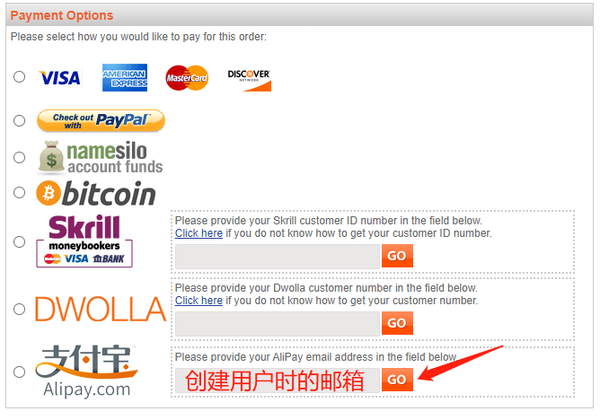
Task: Click the VISA card logo
Action: pyautogui.click(x=60, y=78)
